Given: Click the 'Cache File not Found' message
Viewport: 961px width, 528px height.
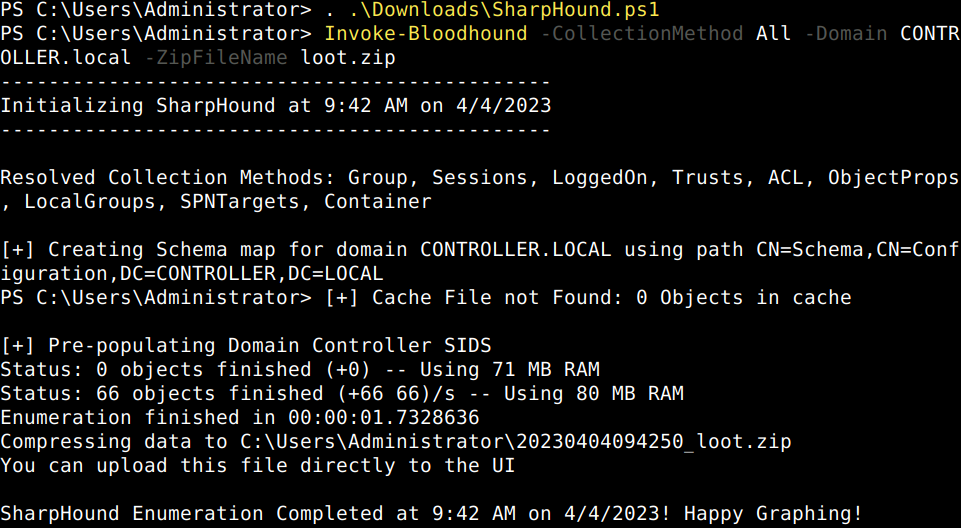Looking at the screenshot, I should tap(588, 298).
